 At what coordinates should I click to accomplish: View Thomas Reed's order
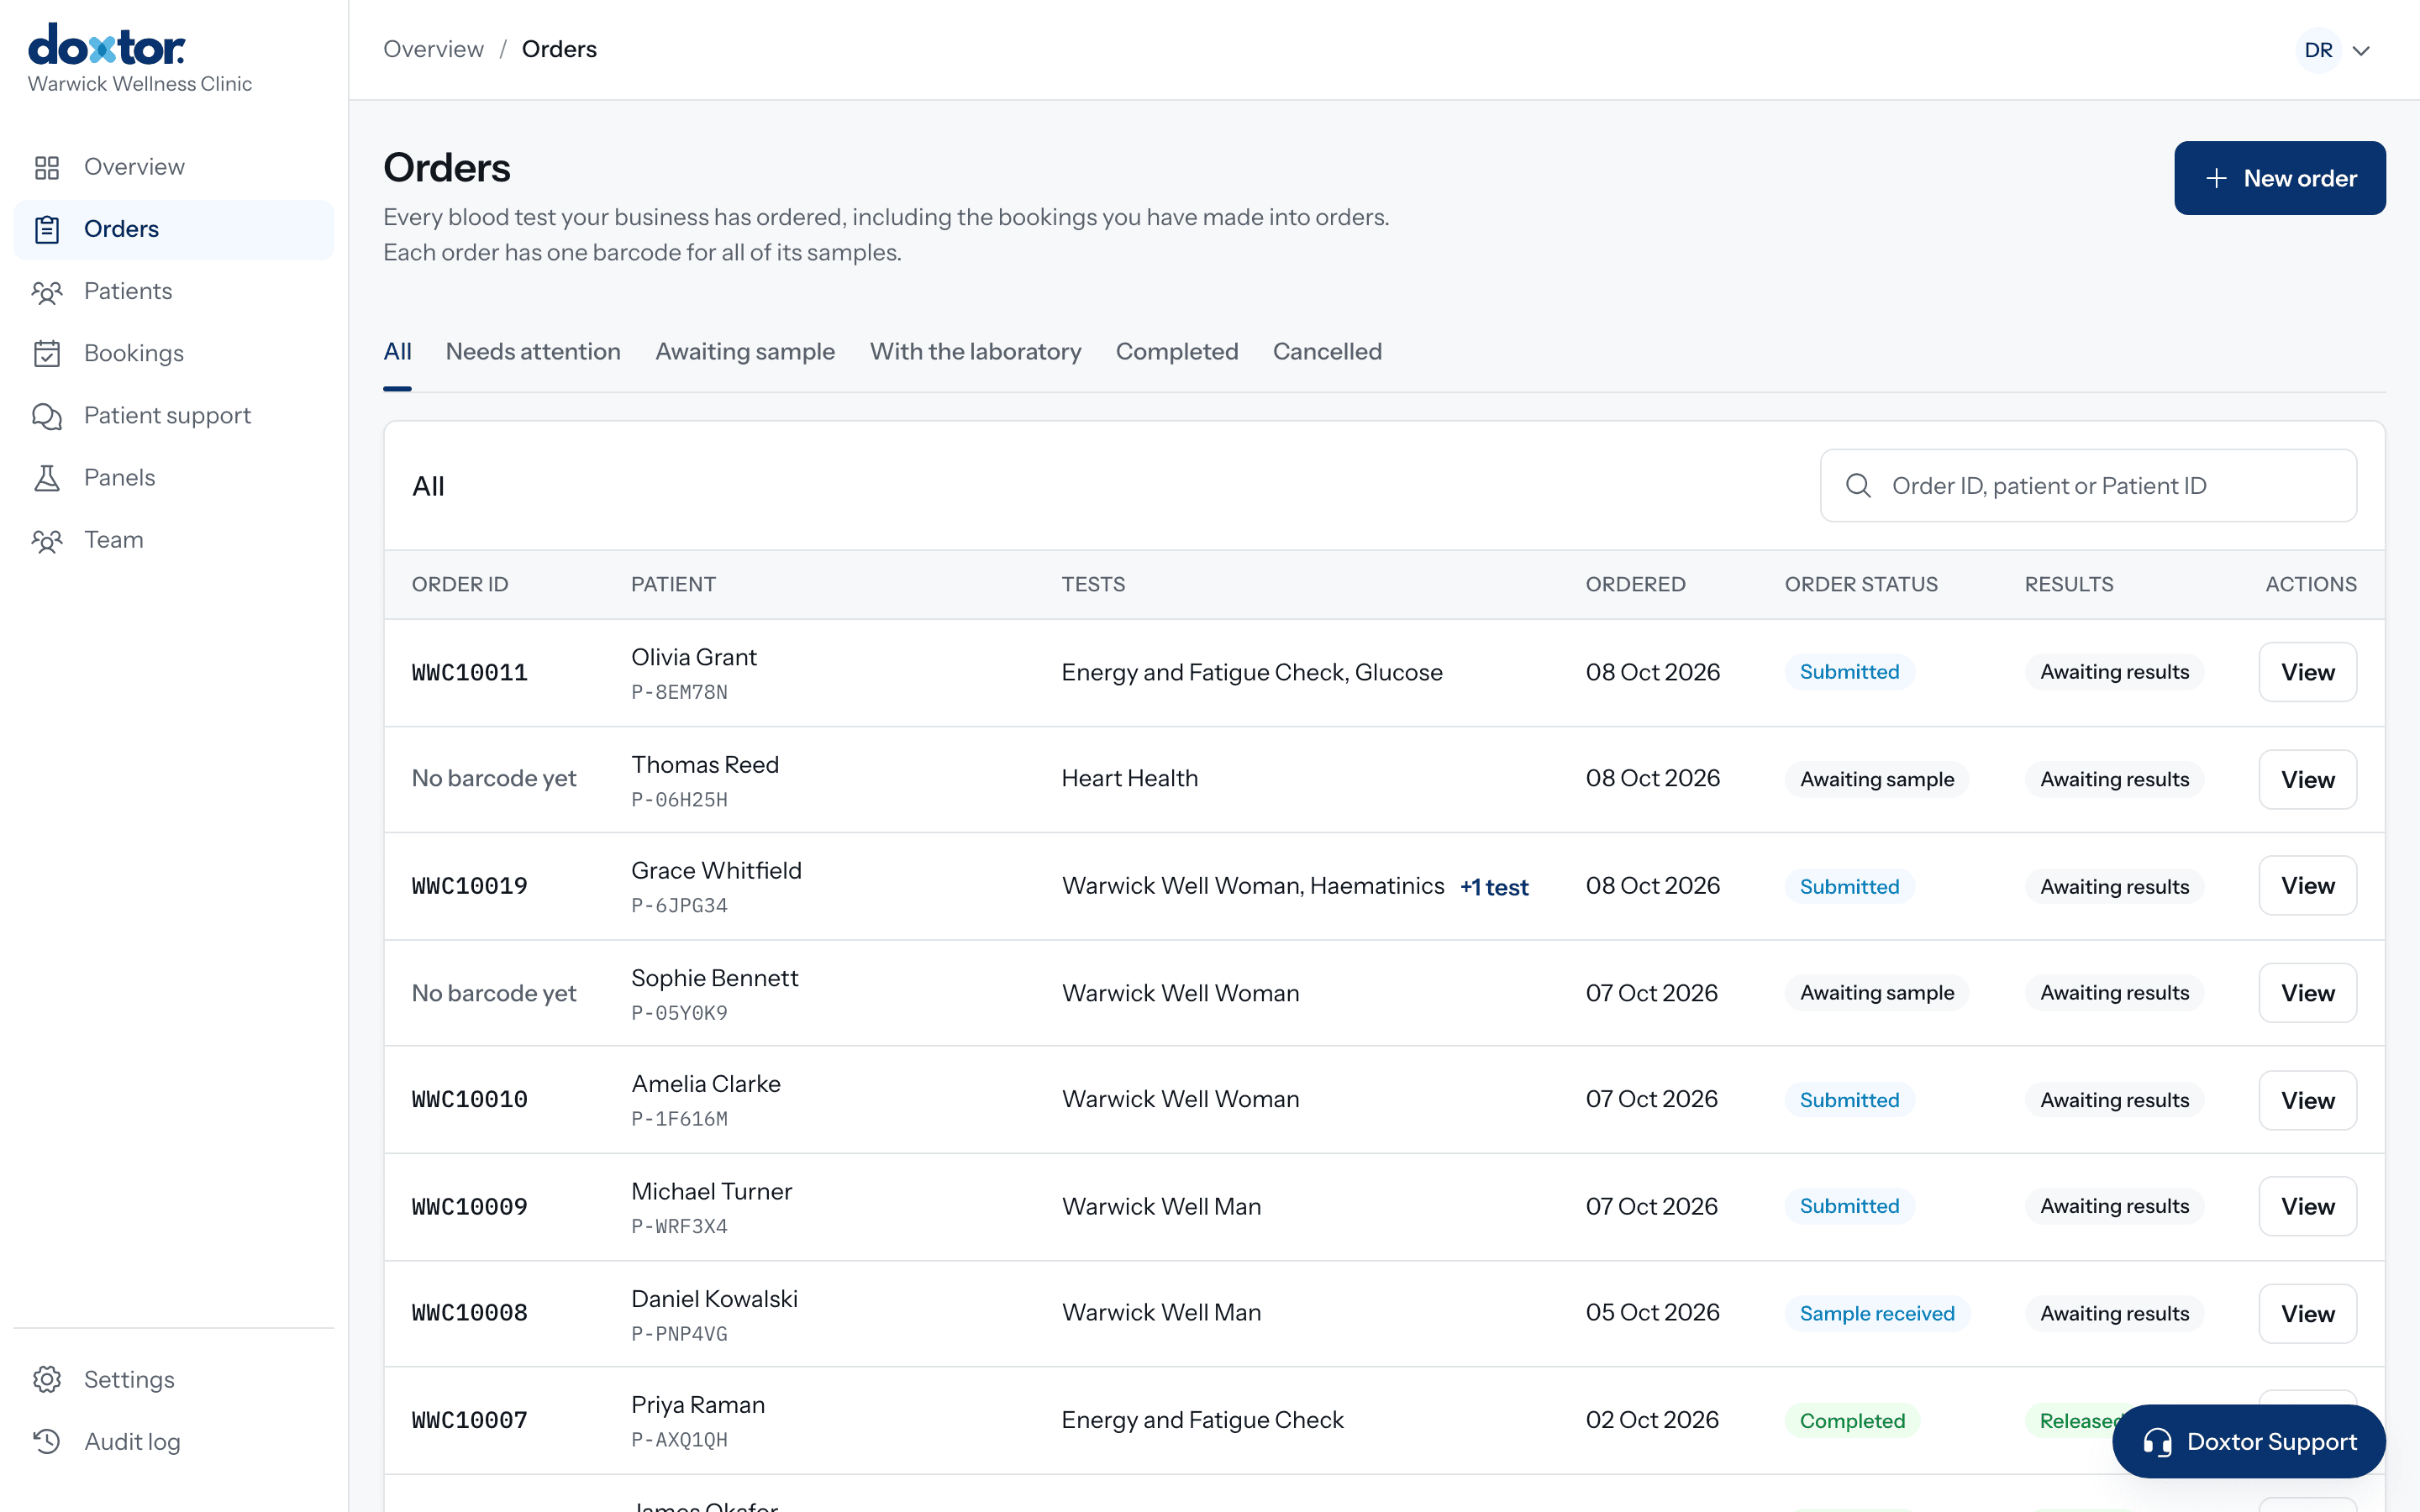click(x=2307, y=779)
